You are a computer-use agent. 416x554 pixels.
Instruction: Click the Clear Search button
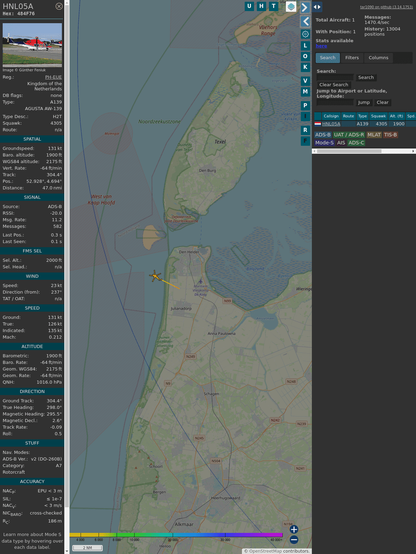tap(334, 85)
